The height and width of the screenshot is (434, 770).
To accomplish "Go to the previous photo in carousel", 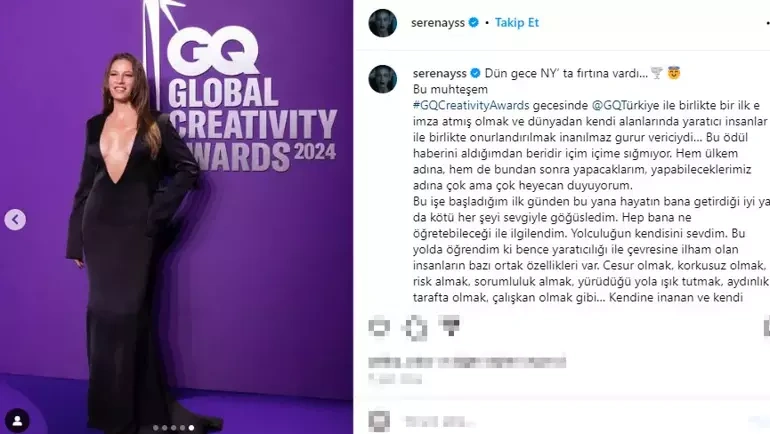I will pos(15,219).
